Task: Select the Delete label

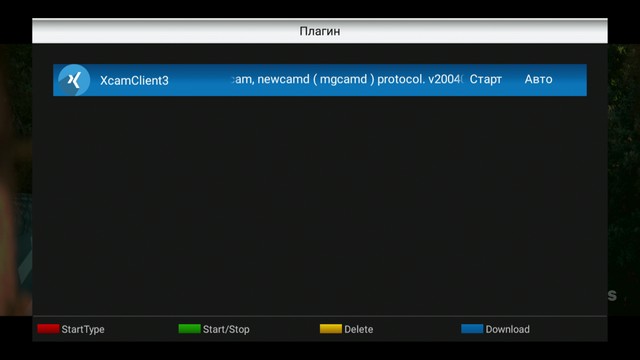Action: click(x=358, y=329)
